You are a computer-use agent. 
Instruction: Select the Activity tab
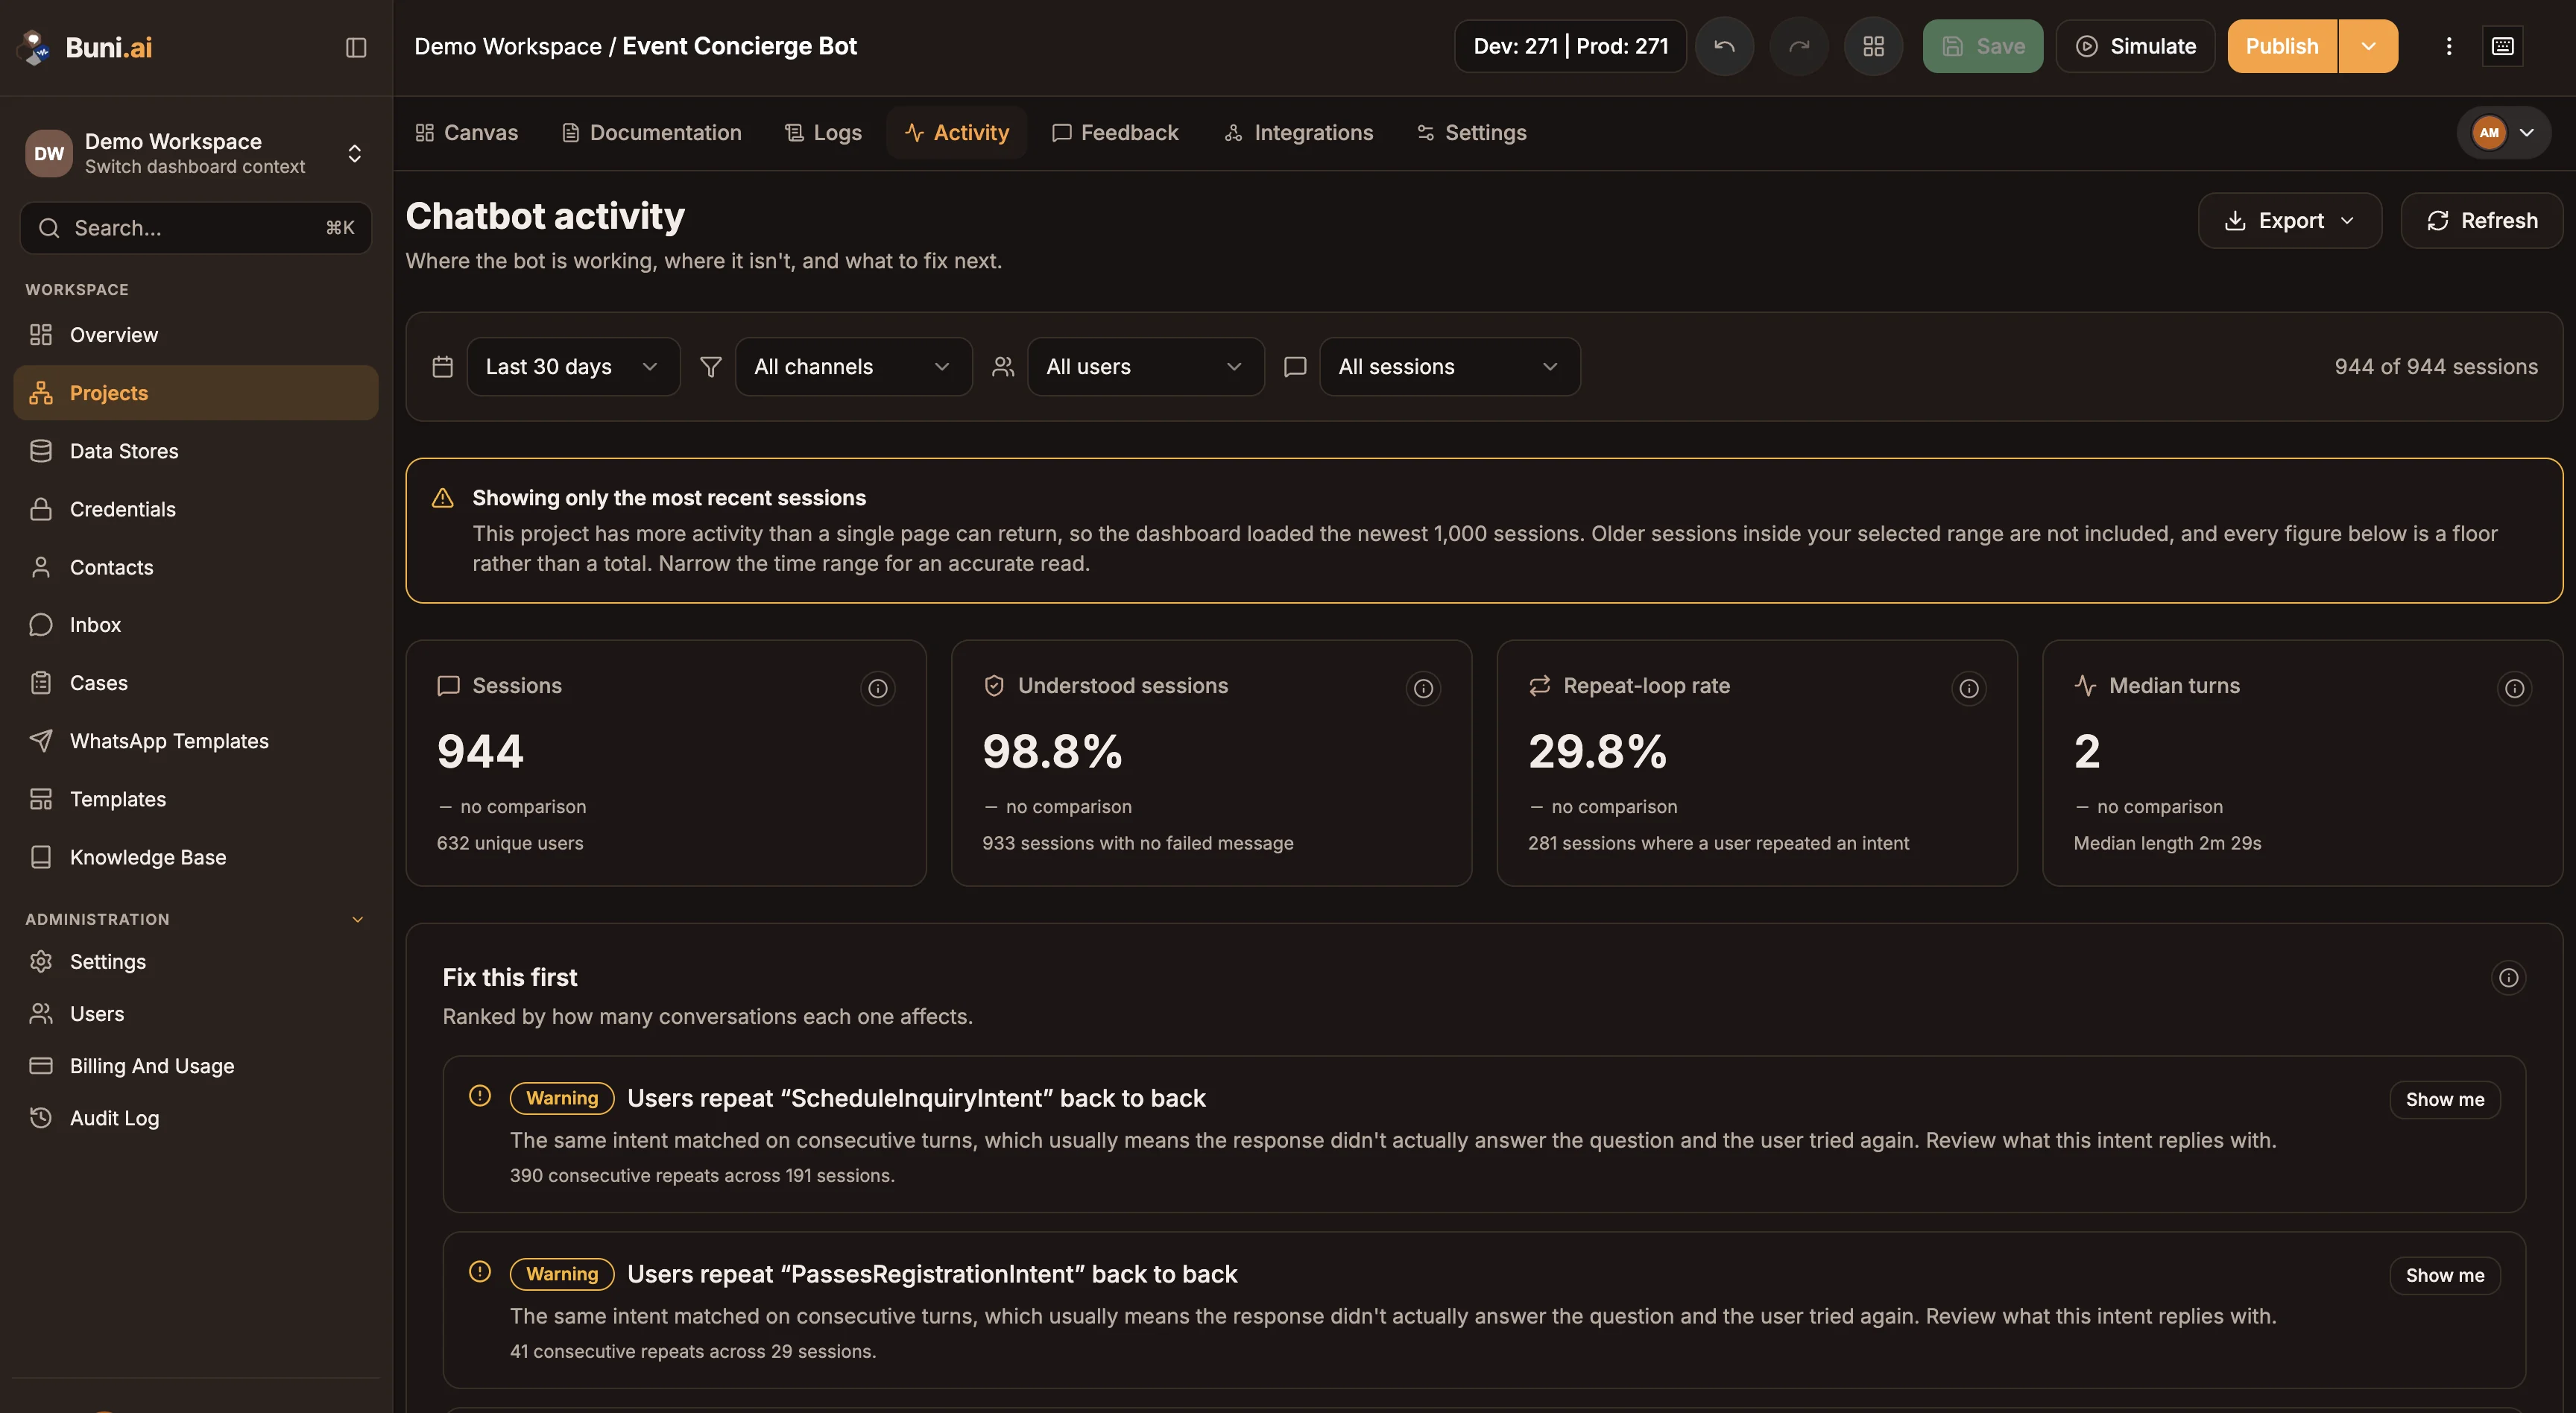pos(957,133)
